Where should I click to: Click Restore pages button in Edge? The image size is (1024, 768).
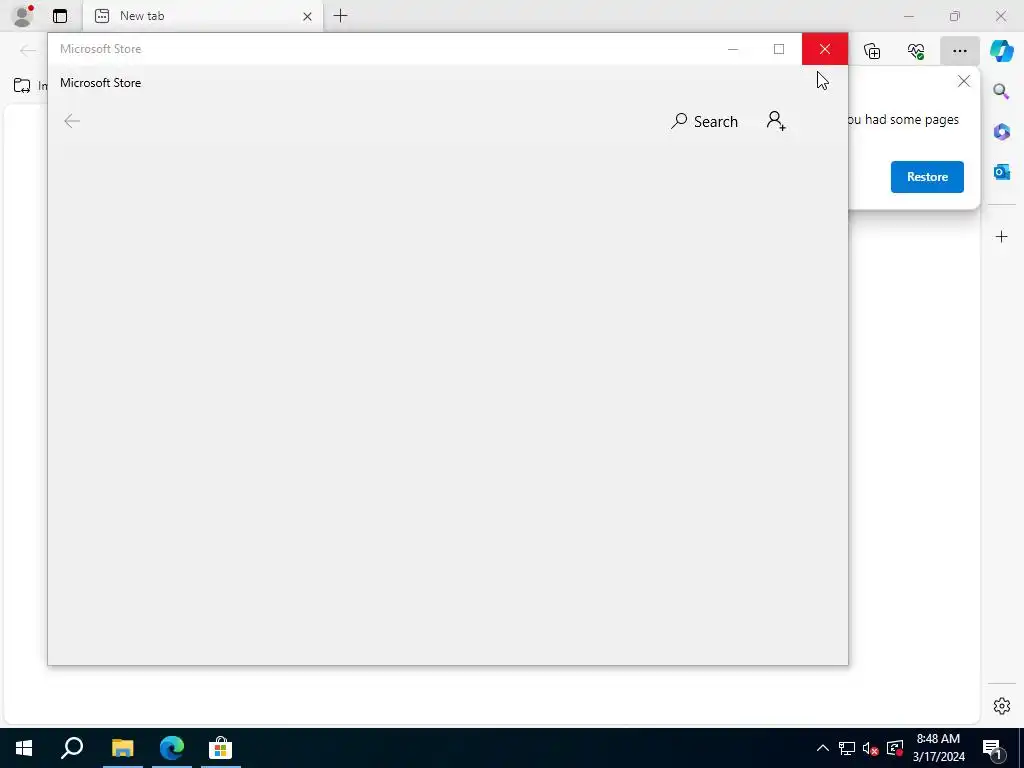(927, 177)
